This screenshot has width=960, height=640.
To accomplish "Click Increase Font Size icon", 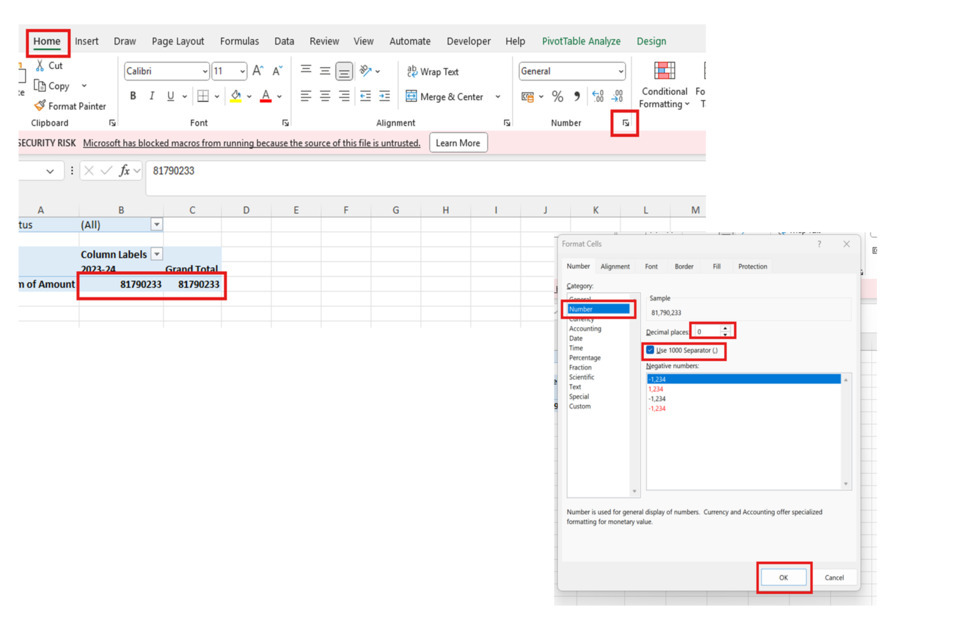I will (x=258, y=71).
